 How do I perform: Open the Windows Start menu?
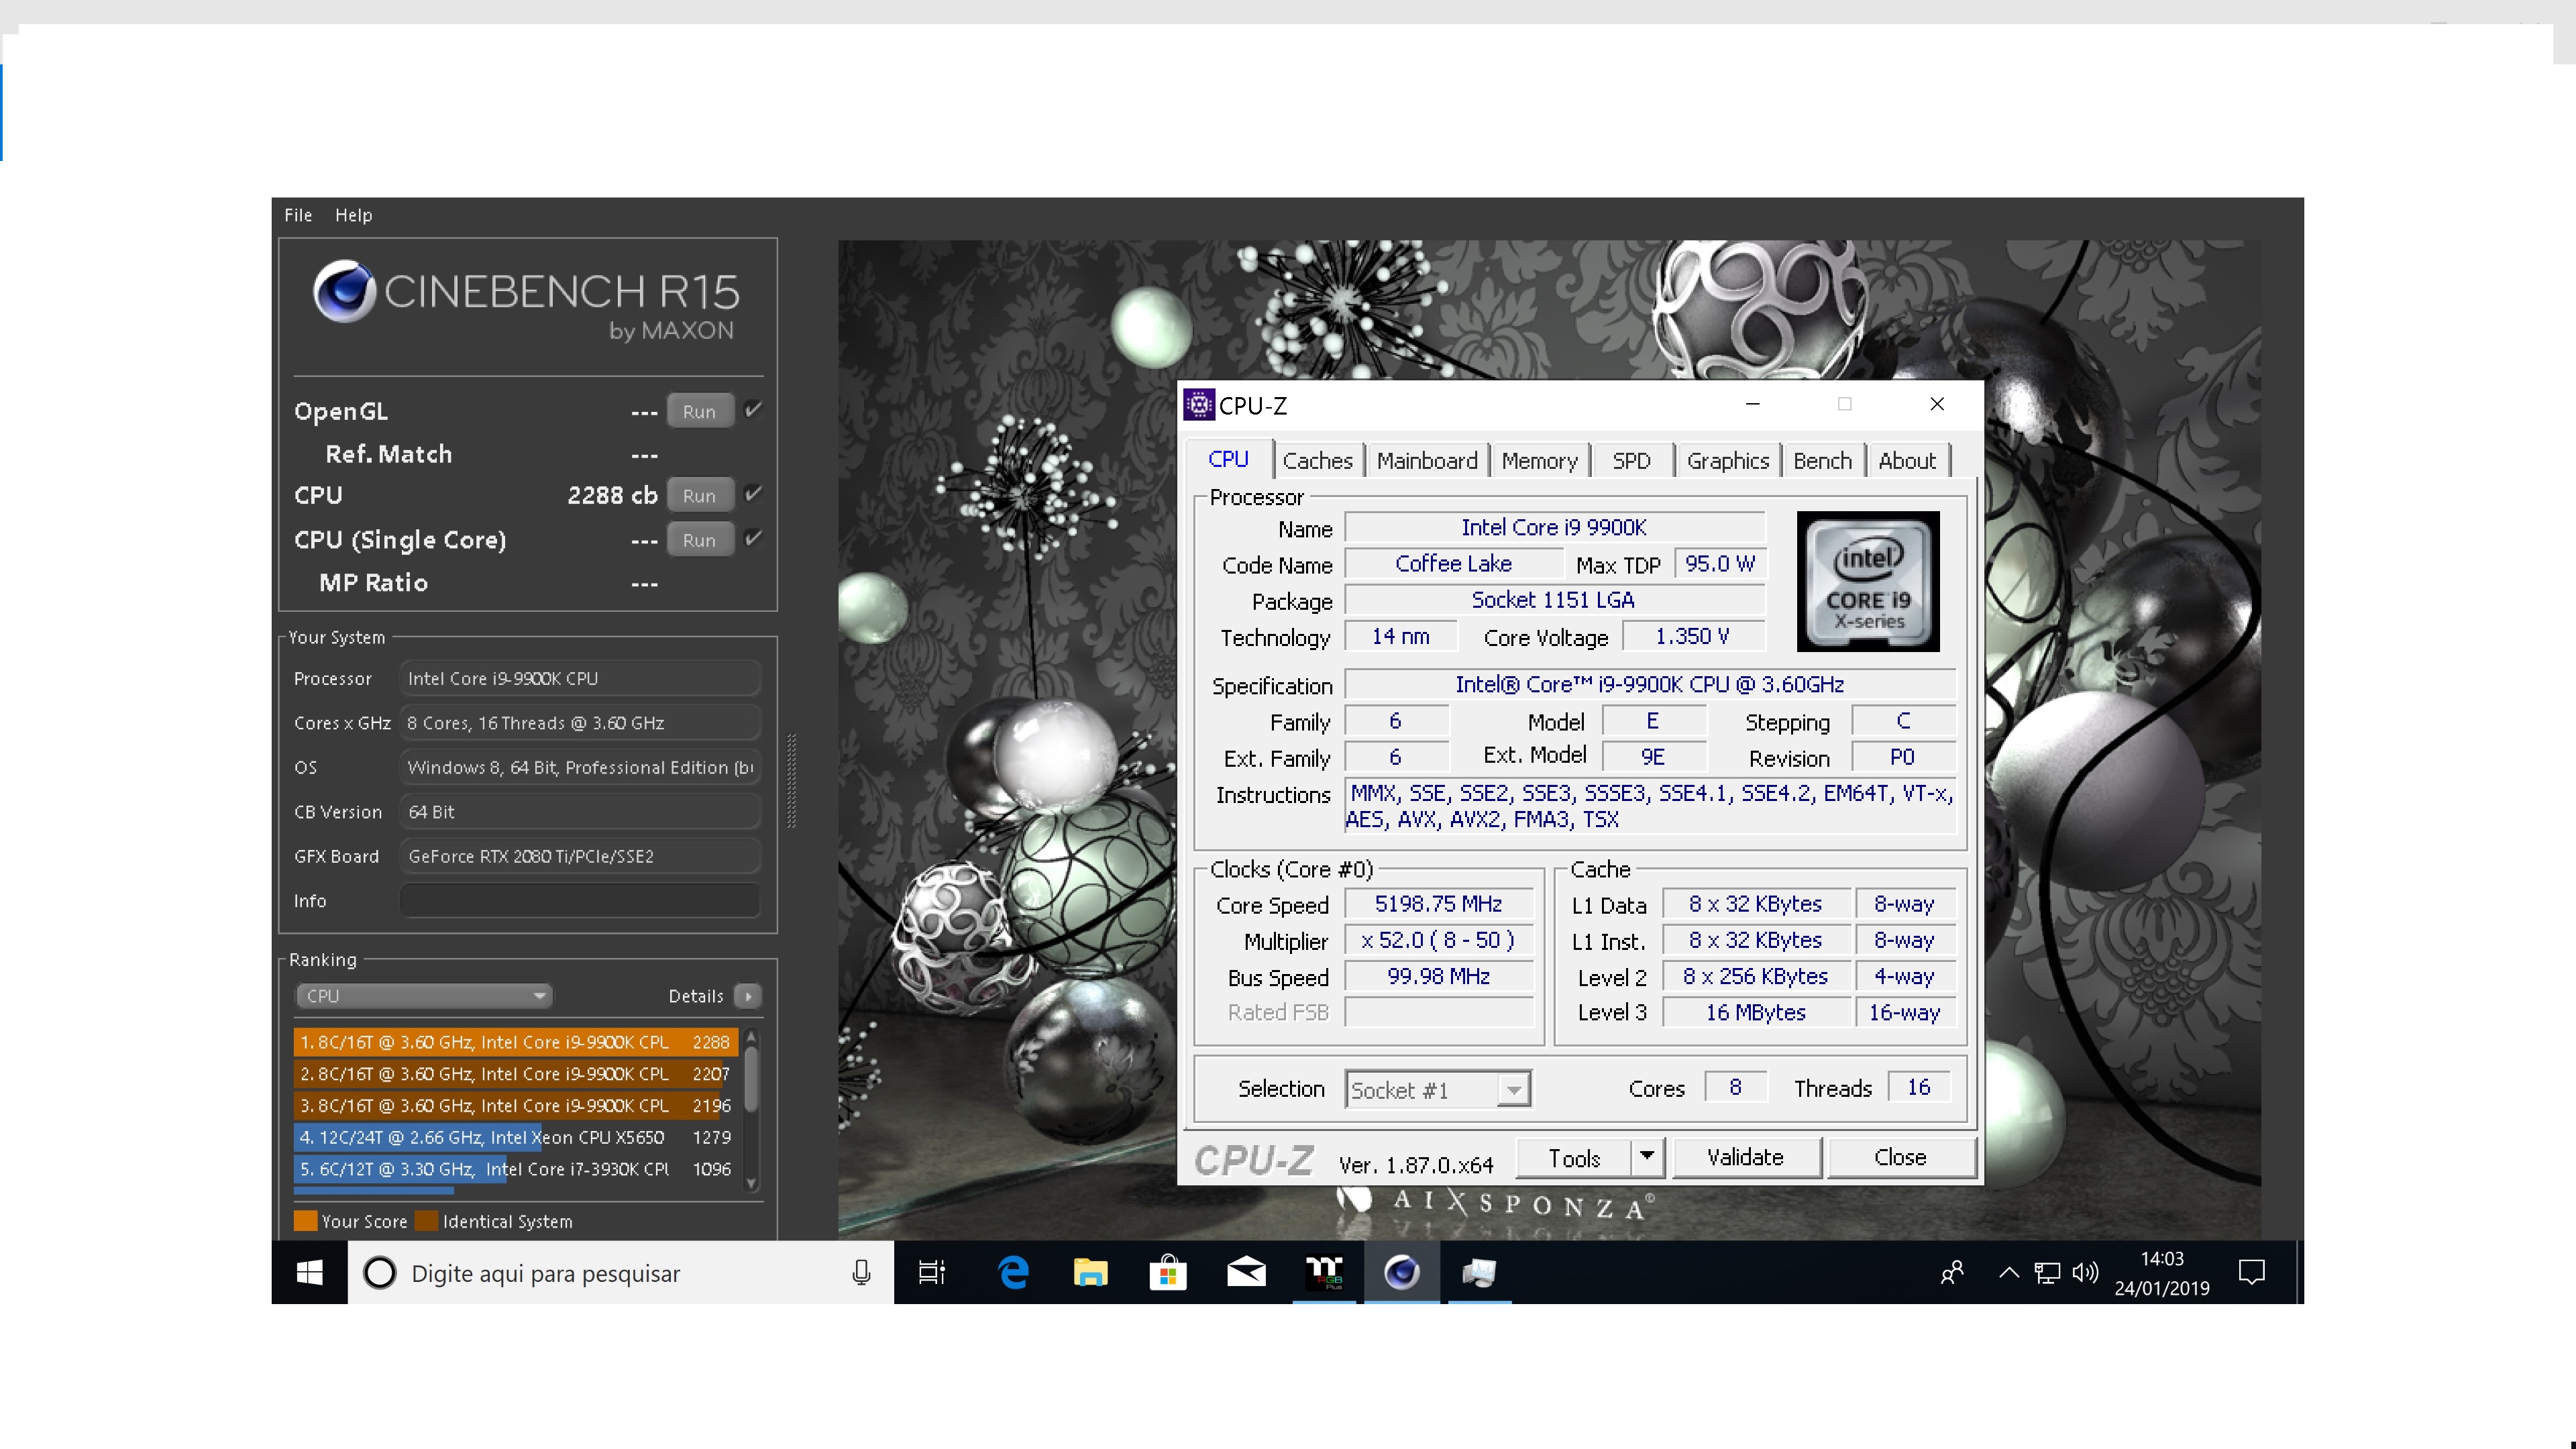[310, 1272]
